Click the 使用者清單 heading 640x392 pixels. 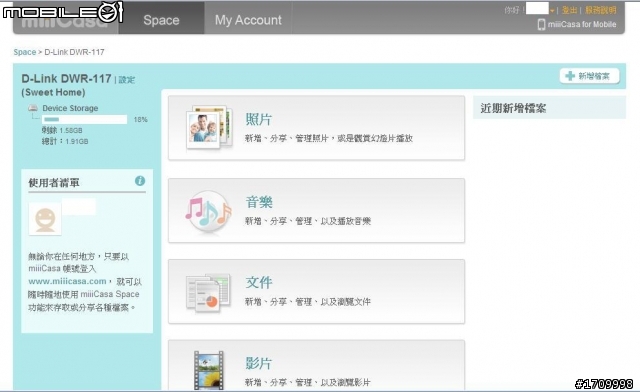point(54,183)
